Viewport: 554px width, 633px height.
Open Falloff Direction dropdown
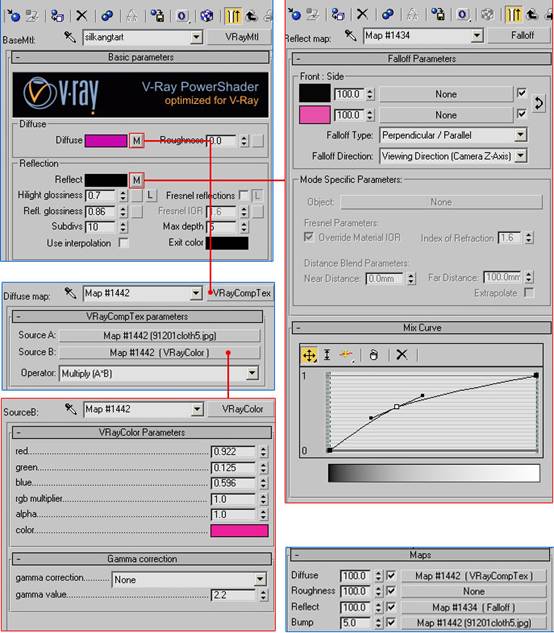tap(521, 155)
